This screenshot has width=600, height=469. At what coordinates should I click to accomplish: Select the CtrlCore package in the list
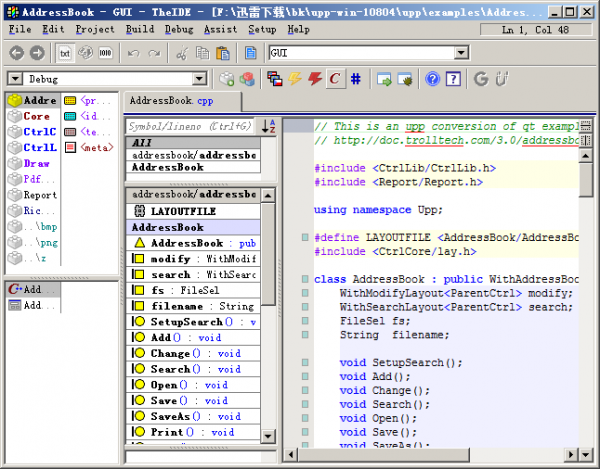[x=39, y=132]
